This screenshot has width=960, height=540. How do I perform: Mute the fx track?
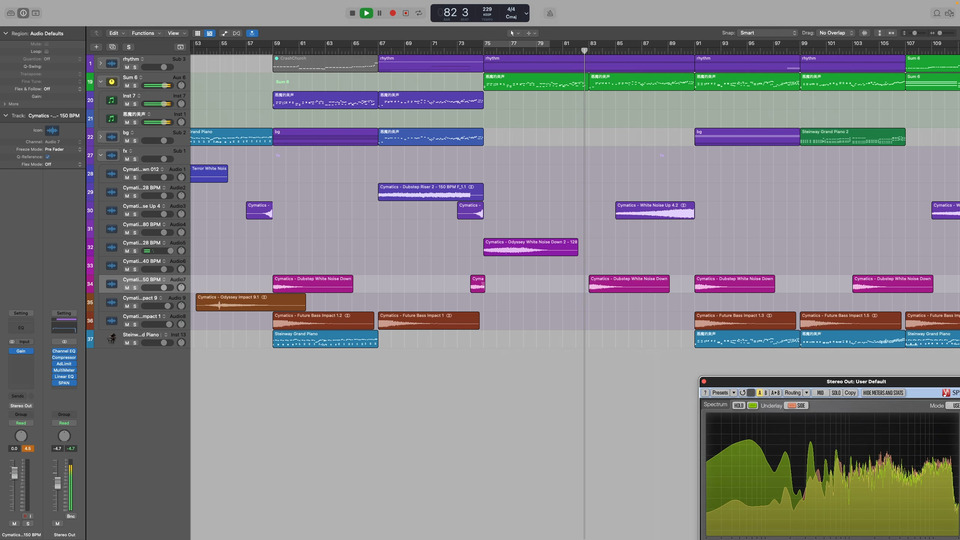pyautogui.click(x=127, y=159)
